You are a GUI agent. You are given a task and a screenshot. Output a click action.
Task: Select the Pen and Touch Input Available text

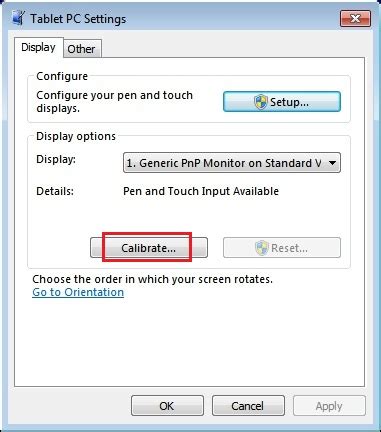pyautogui.click(x=201, y=191)
